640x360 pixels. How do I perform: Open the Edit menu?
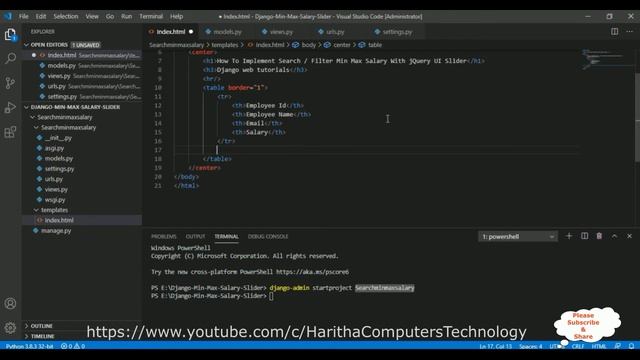point(41,16)
